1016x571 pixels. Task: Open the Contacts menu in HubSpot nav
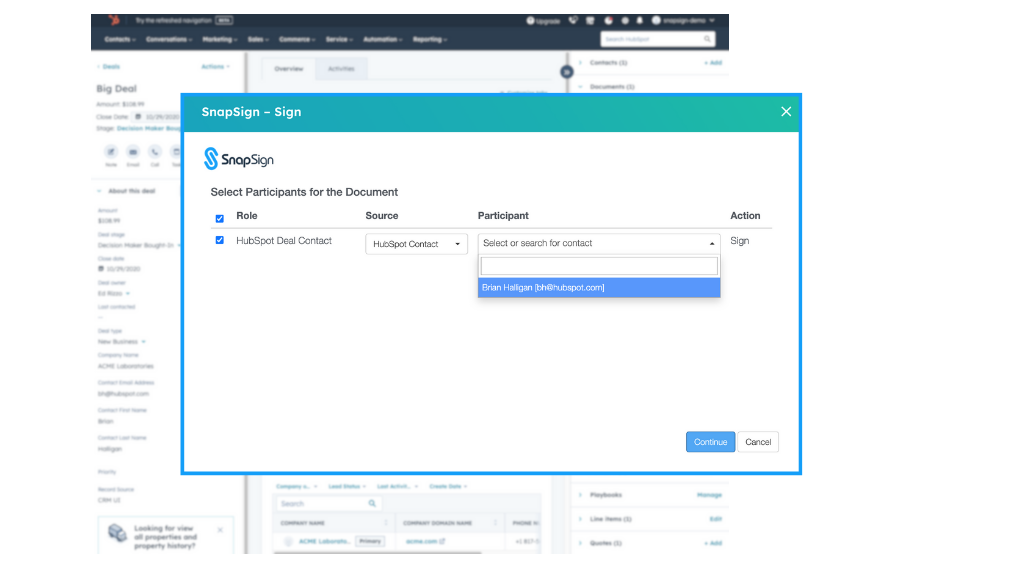120,40
